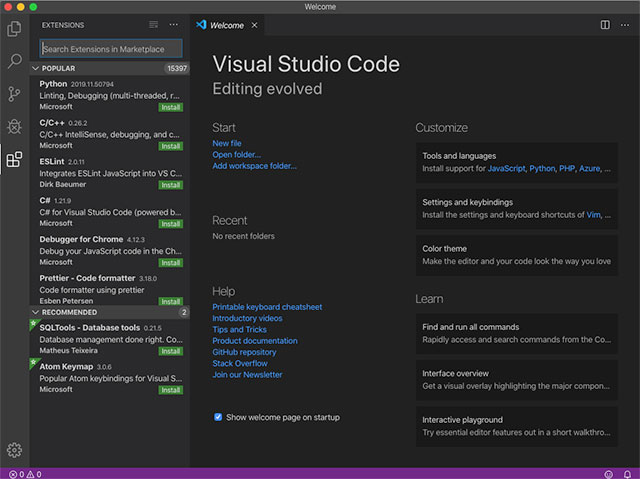Collapse the POPULAR extensions section
The image size is (640, 479).
click(x=58, y=68)
